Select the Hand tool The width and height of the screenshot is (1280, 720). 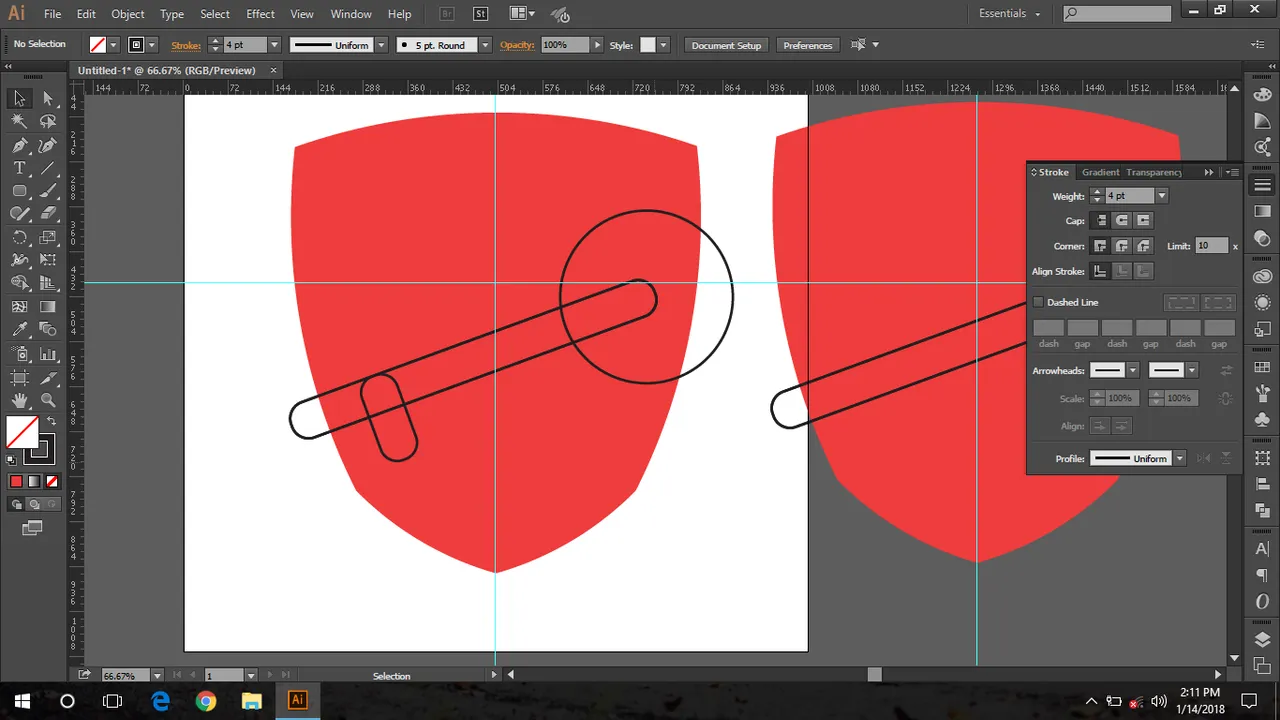[x=19, y=401]
